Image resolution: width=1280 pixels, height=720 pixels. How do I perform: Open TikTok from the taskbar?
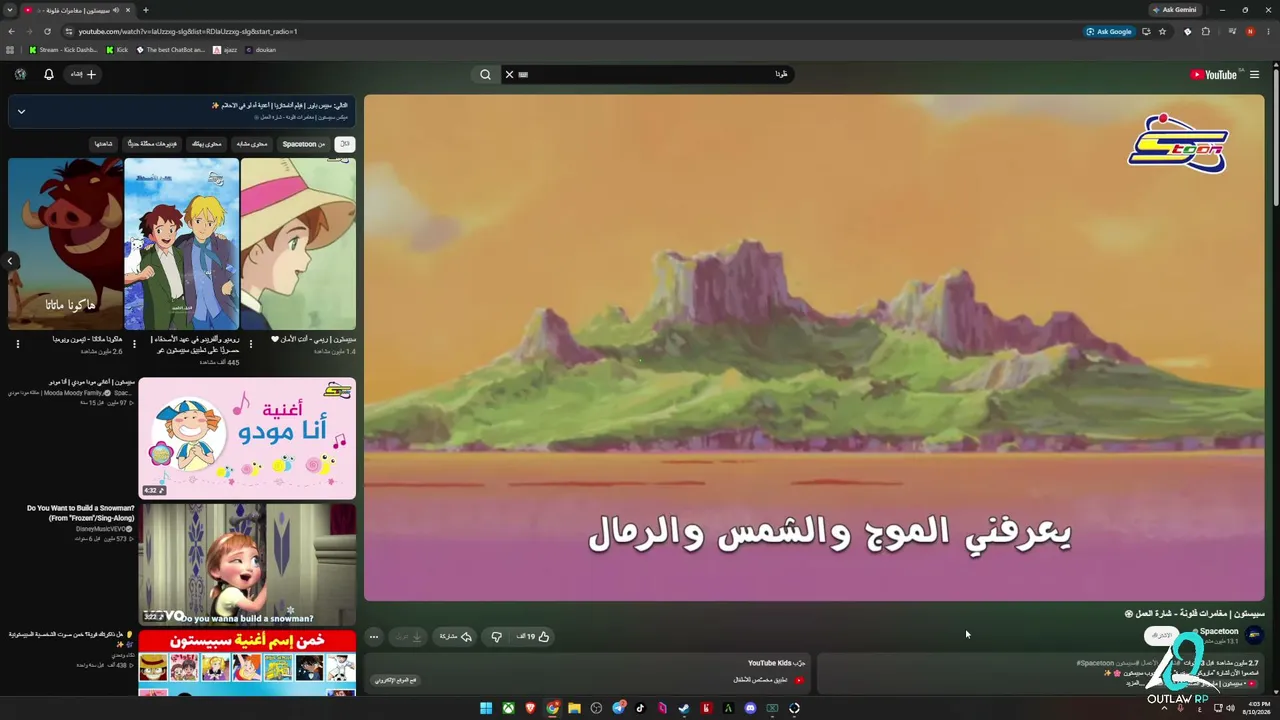(x=640, y=708)
